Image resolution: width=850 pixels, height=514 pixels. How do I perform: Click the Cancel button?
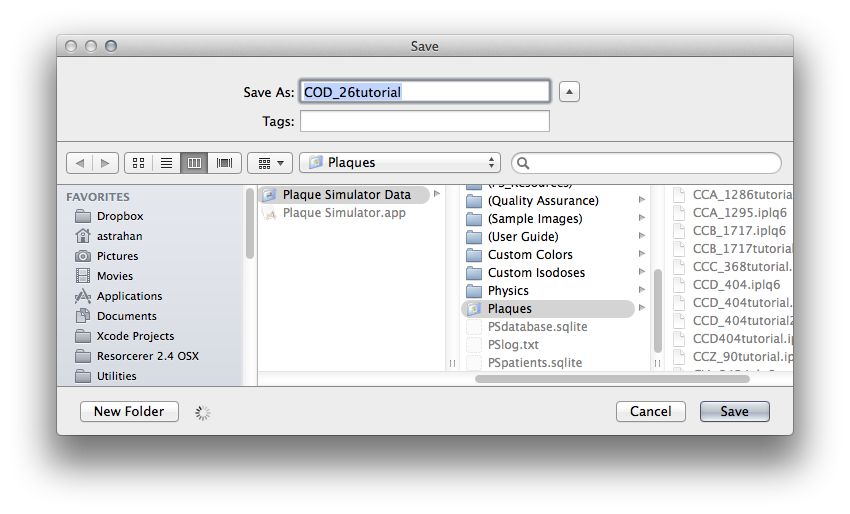pyautogui.click(x=651, y=411)
